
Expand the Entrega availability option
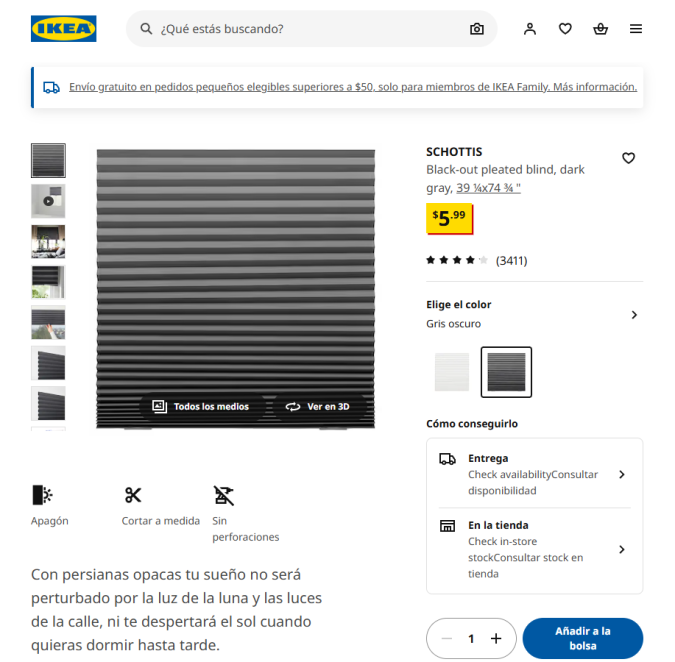(534, 474)
